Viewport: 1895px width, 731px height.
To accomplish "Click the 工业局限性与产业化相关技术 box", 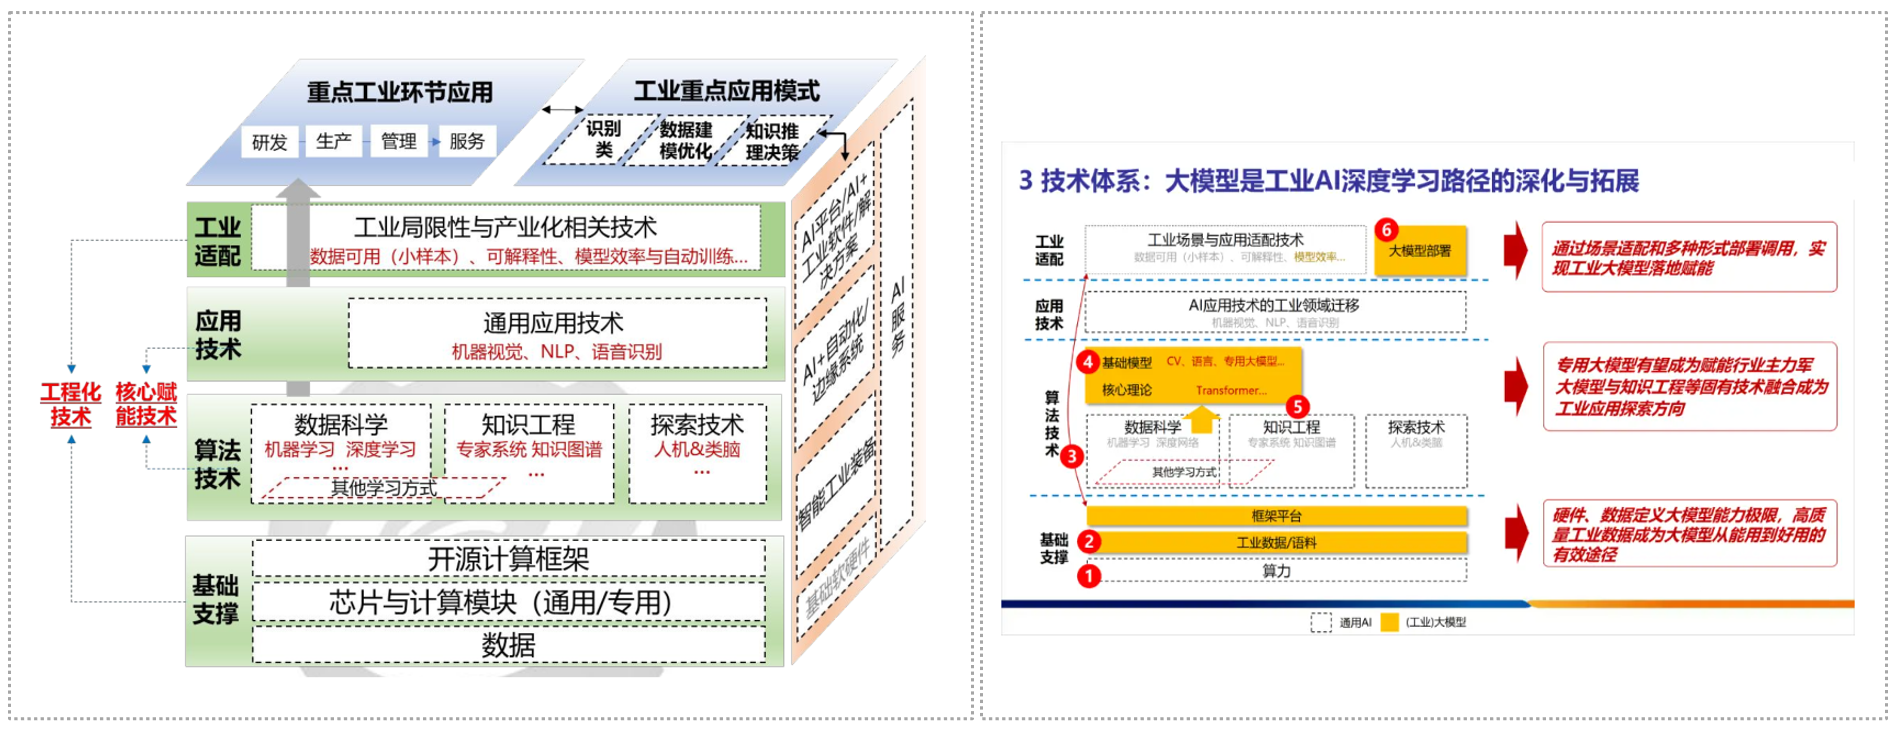I will (x=505, y=238).
